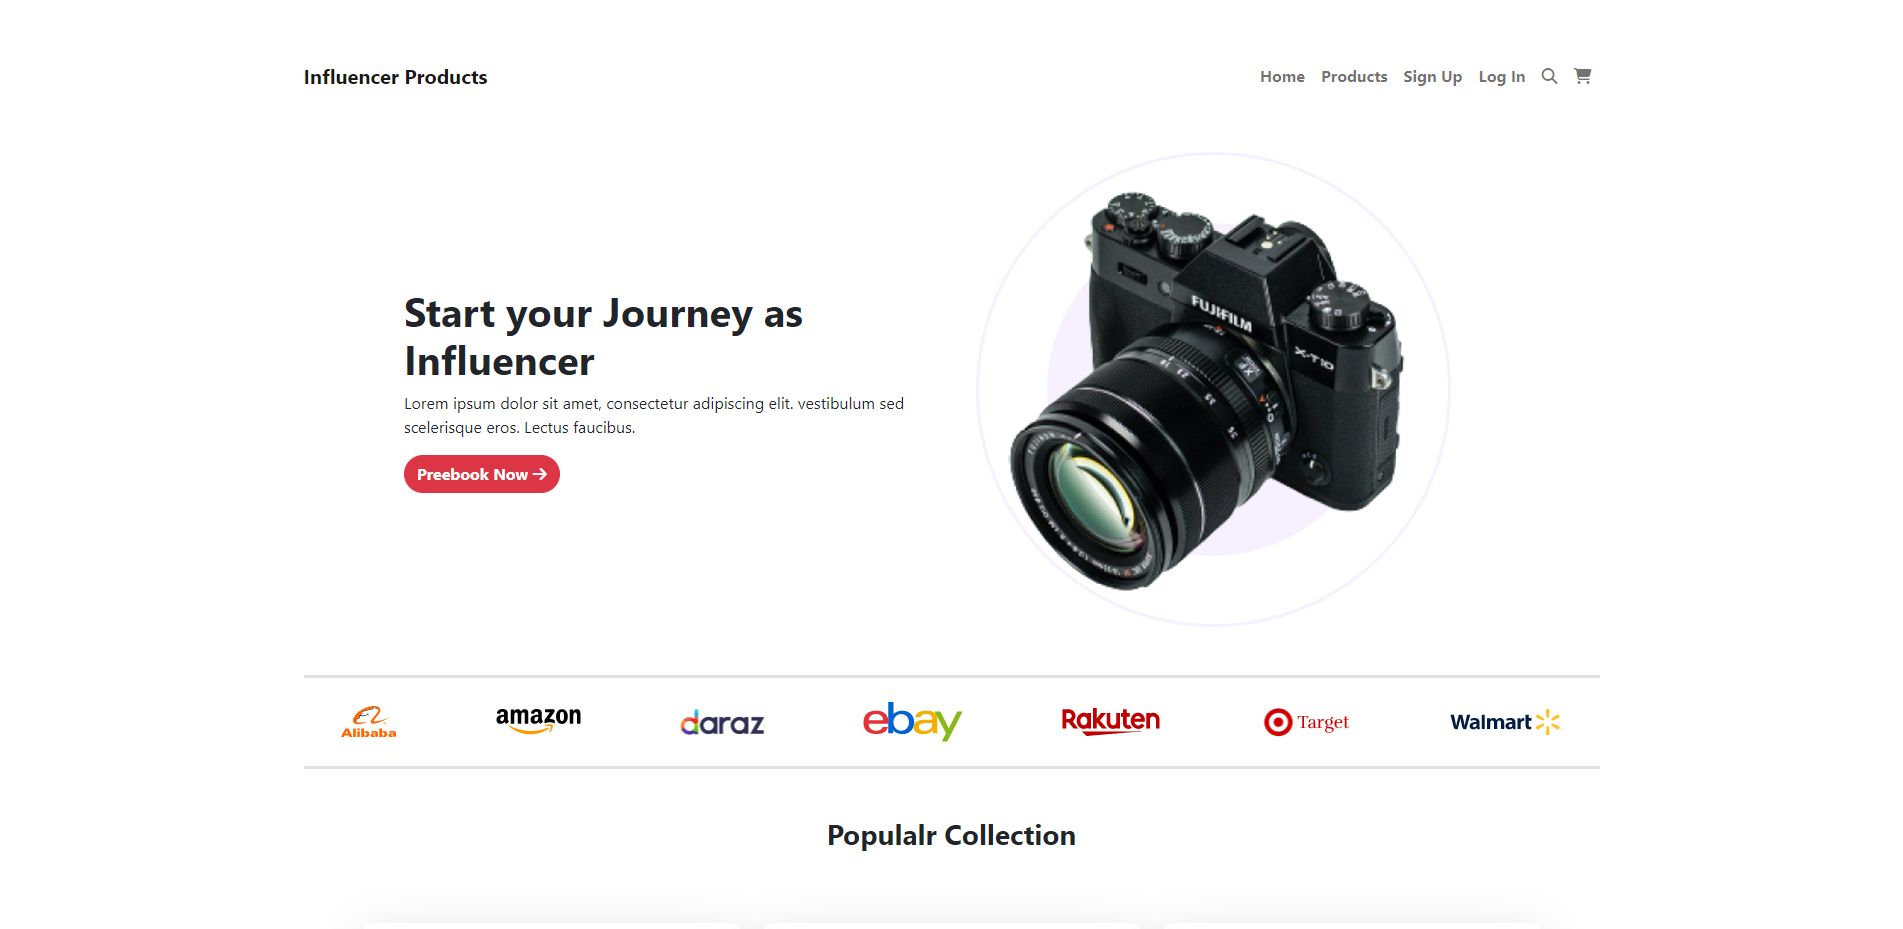Click the Influencer Products site title
1903x929 pixels.
[x=396, y=77]
